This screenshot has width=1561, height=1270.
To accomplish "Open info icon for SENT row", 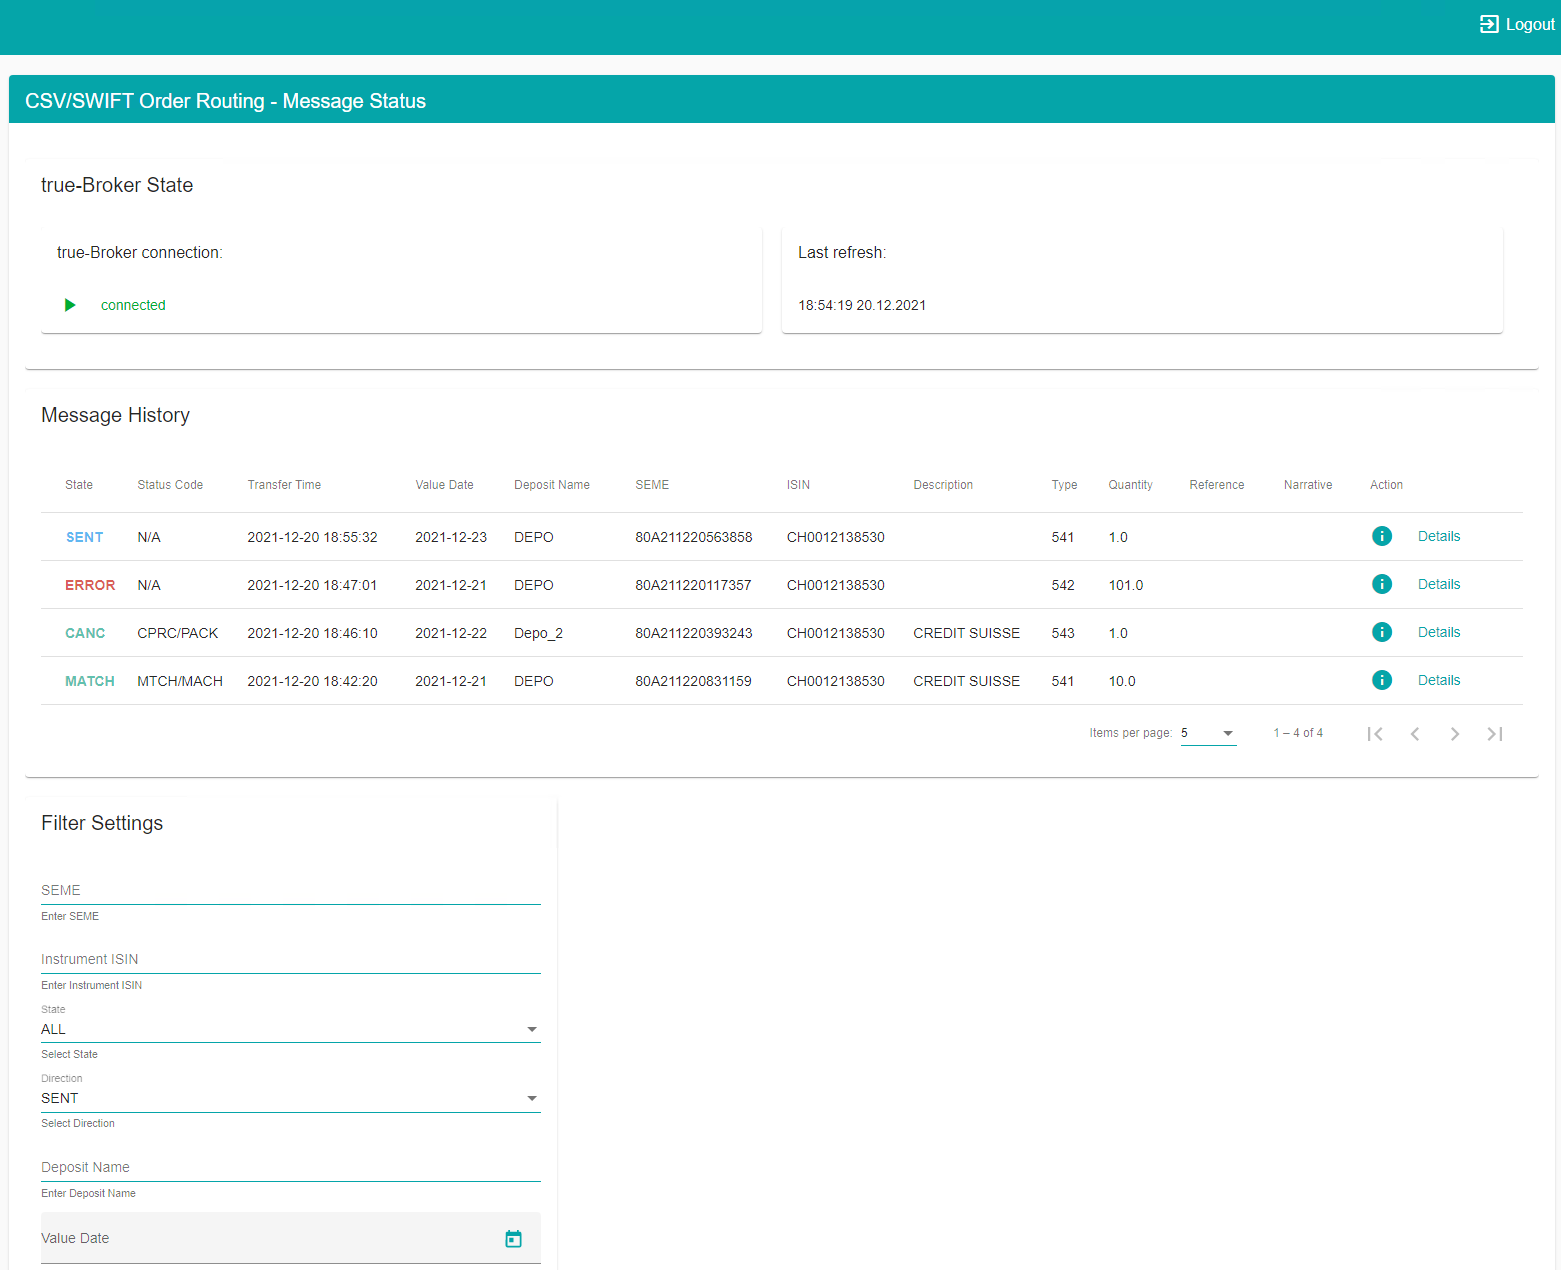I will [1382, 537].
